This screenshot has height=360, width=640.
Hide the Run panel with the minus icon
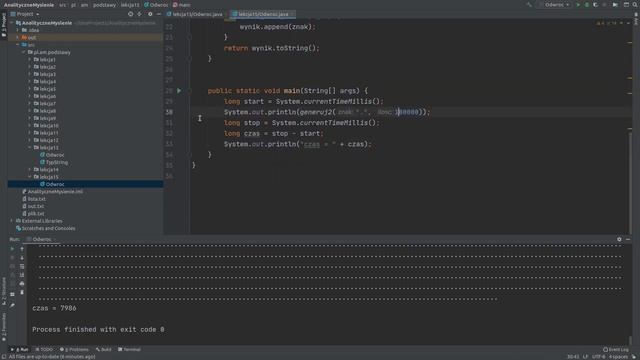[x=628, y=240]
